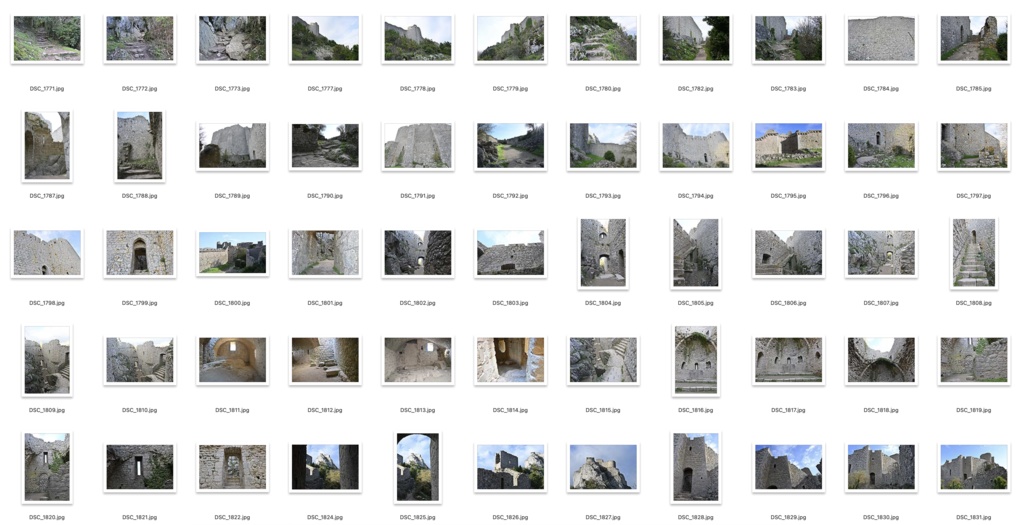The image size is (1024, 525).
Task: Select the DSC_1794.jpg photo thumbnail
Action: (696, 146)
